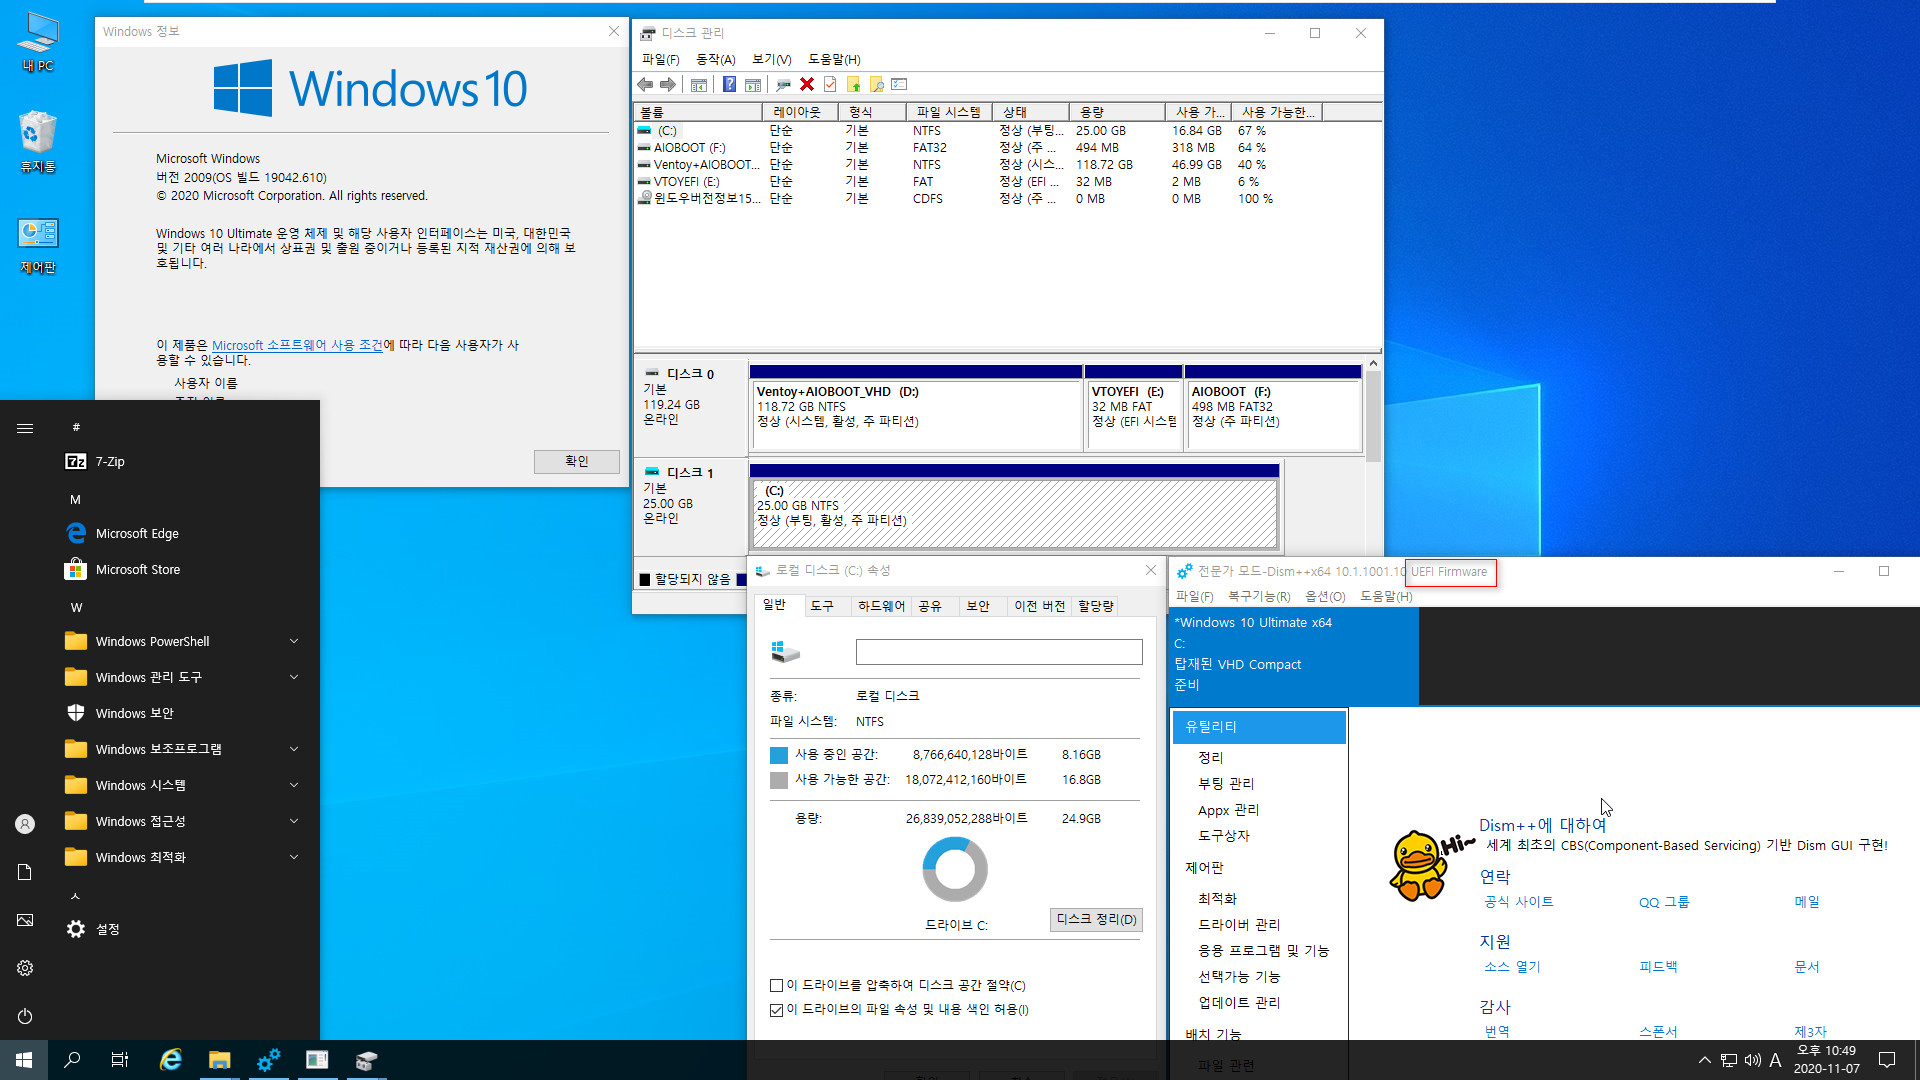The height and width of the screenshot is (1080, 1920).
Task: Toggle the console tree view toolbar icon
Action: coord(699,85)
